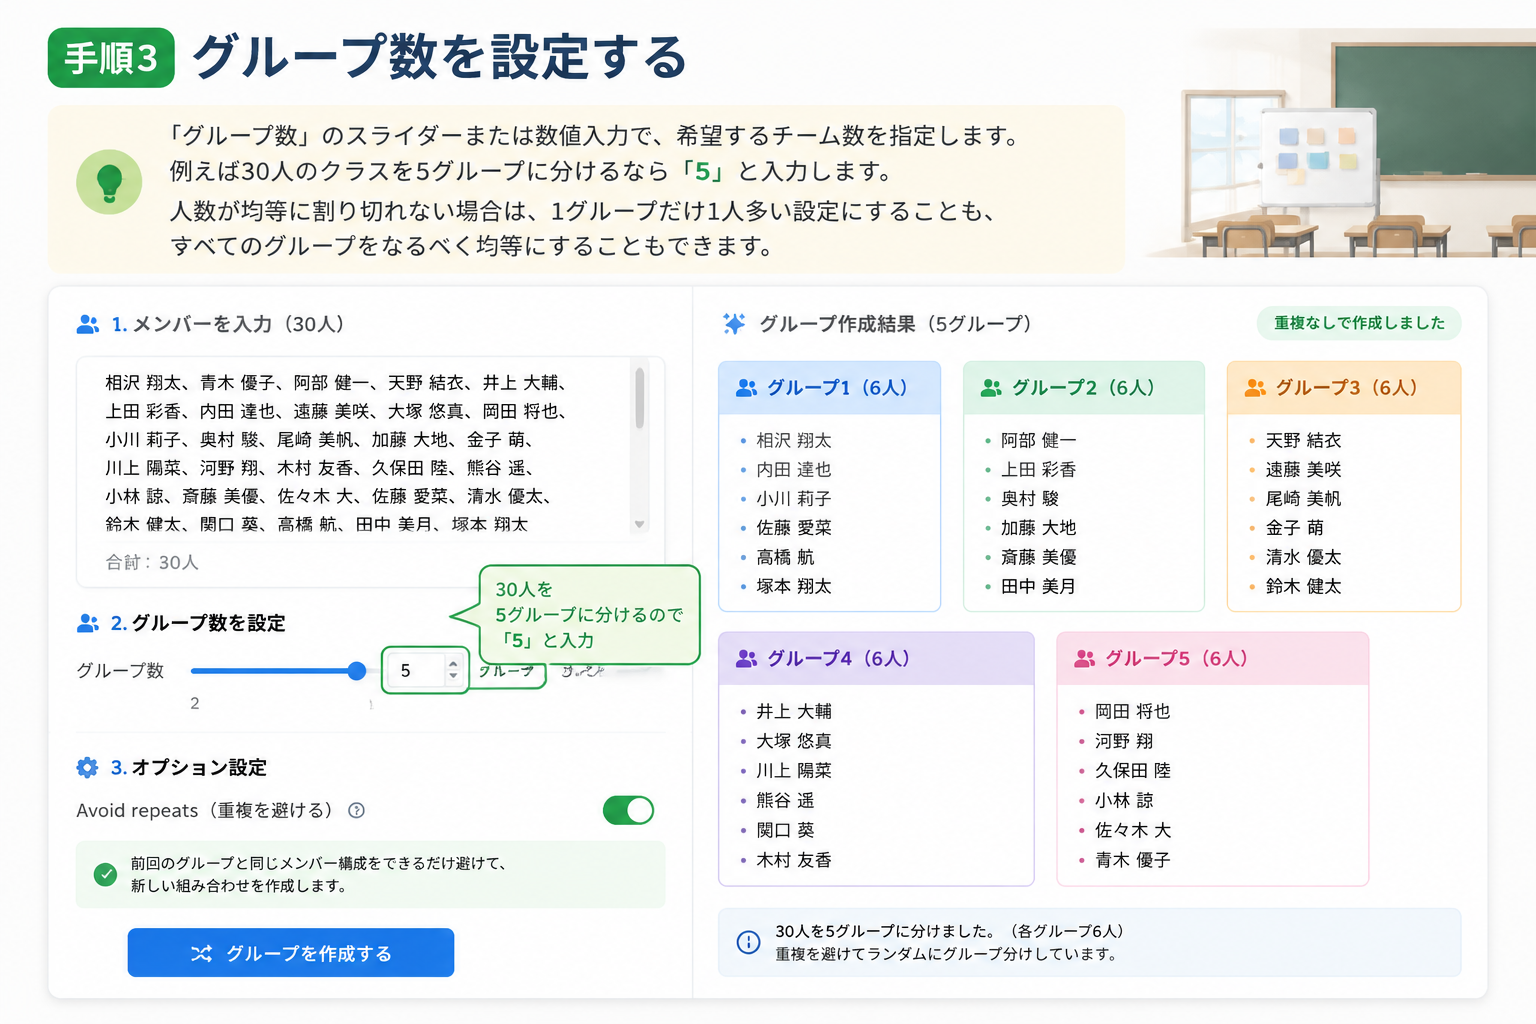The image size is (1536, 1024).
Task: Click member 相沢 翔太 in グループ1
Action: tap(794, 441)
